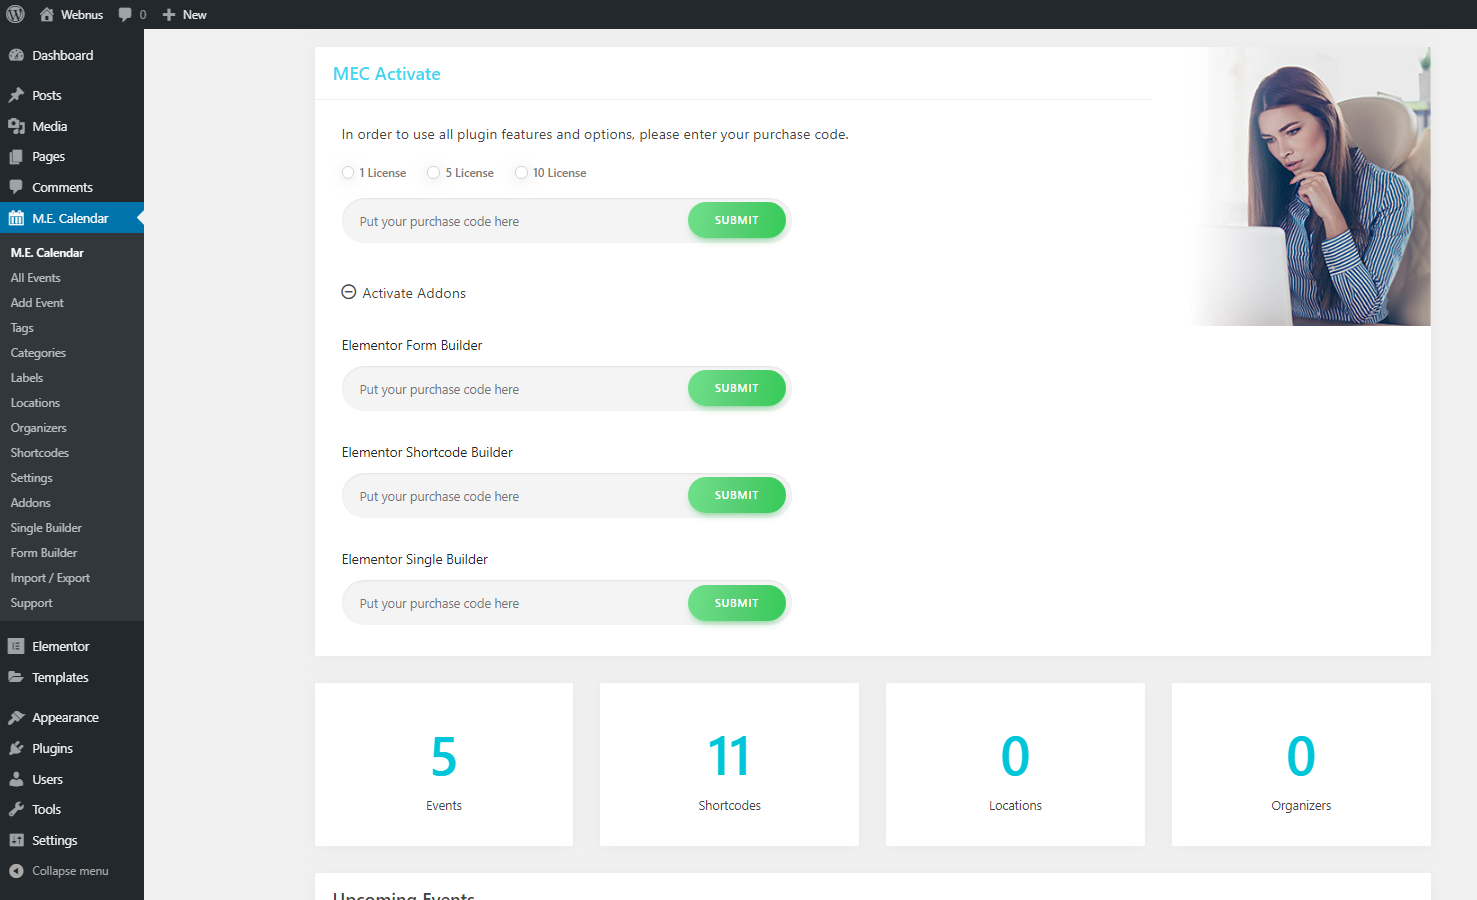Click the Comments speech bubble icon in sidebar

coord(16,187)
